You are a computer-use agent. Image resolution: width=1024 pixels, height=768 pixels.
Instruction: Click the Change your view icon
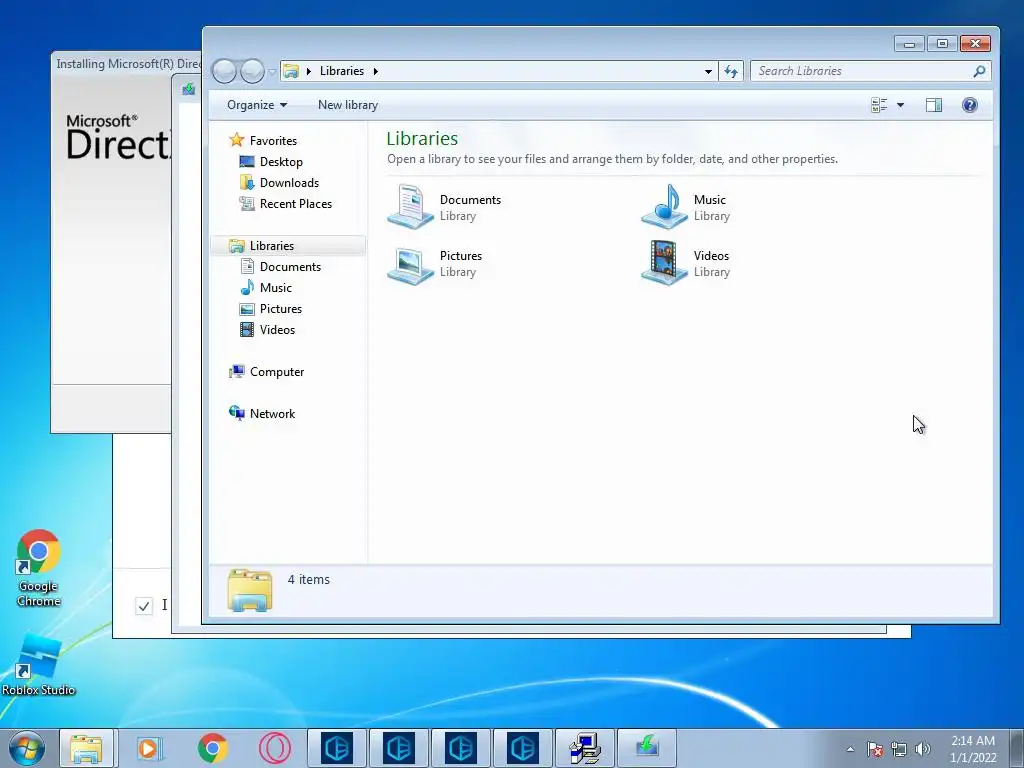click(879, 105)
